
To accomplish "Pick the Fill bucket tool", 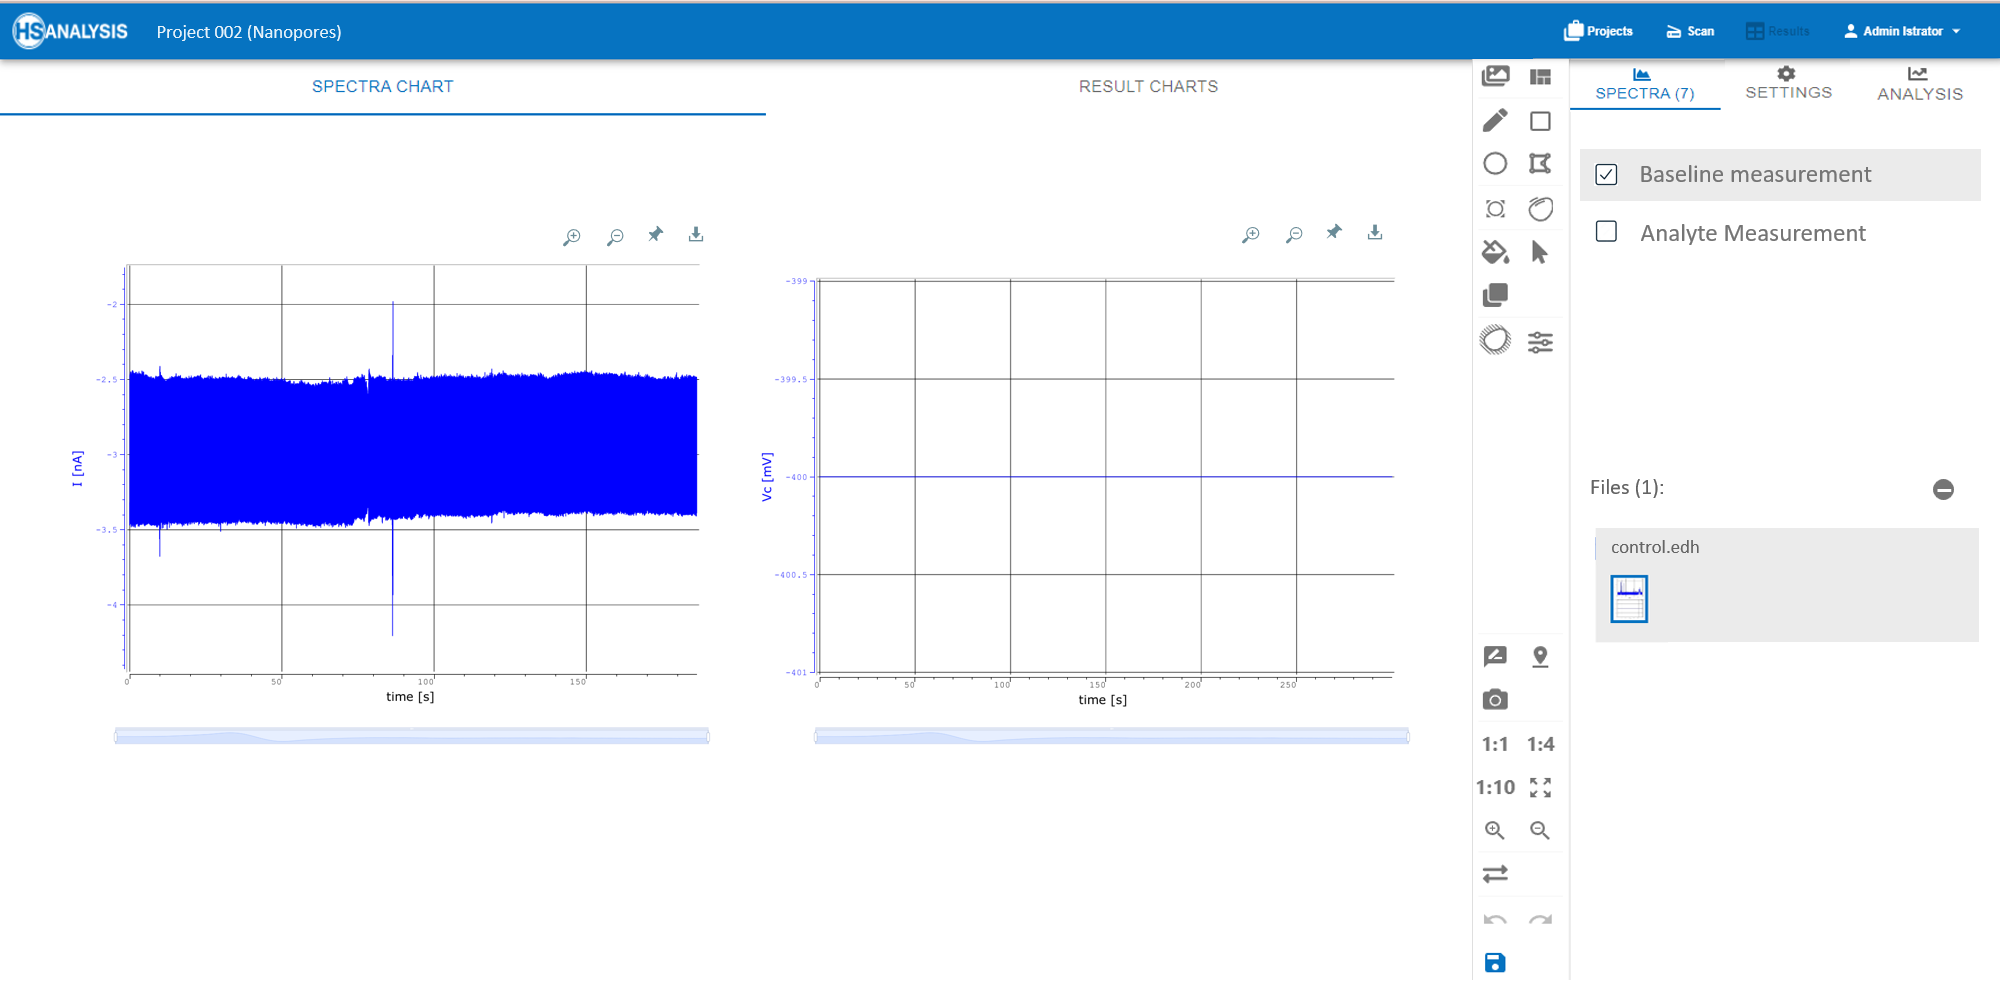I will pos(1495,252).
